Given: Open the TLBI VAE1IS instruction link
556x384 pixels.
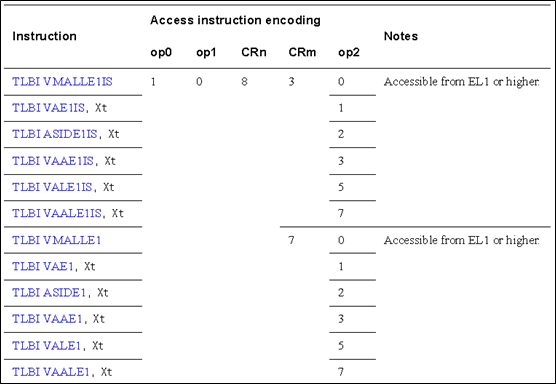Looking at the screenshot, I should (49, 108).
